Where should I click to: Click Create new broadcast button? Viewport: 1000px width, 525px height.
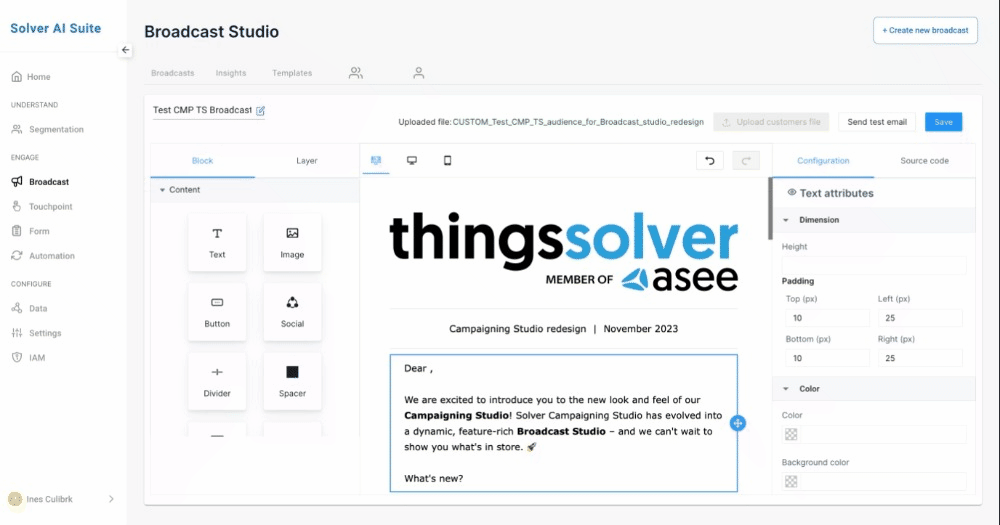point(925,31)
